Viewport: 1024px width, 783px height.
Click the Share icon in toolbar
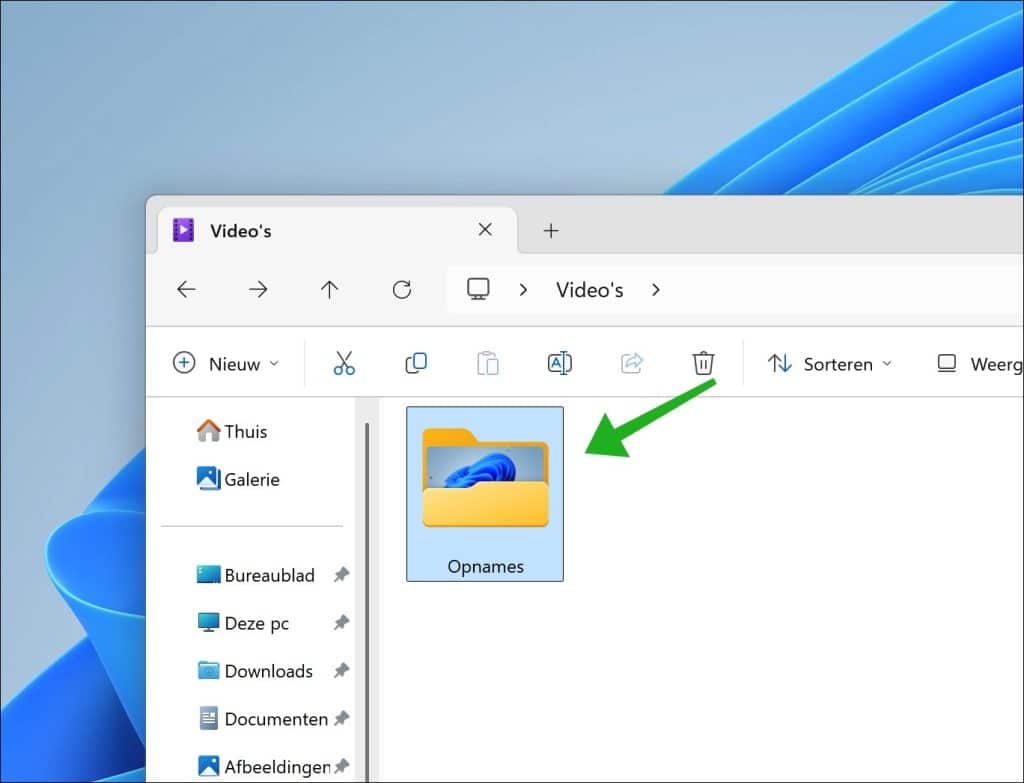click(x=632, y=364)
